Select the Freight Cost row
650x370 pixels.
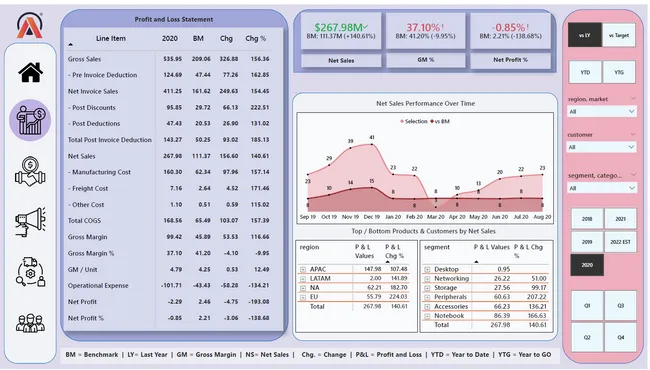point(169,189)
